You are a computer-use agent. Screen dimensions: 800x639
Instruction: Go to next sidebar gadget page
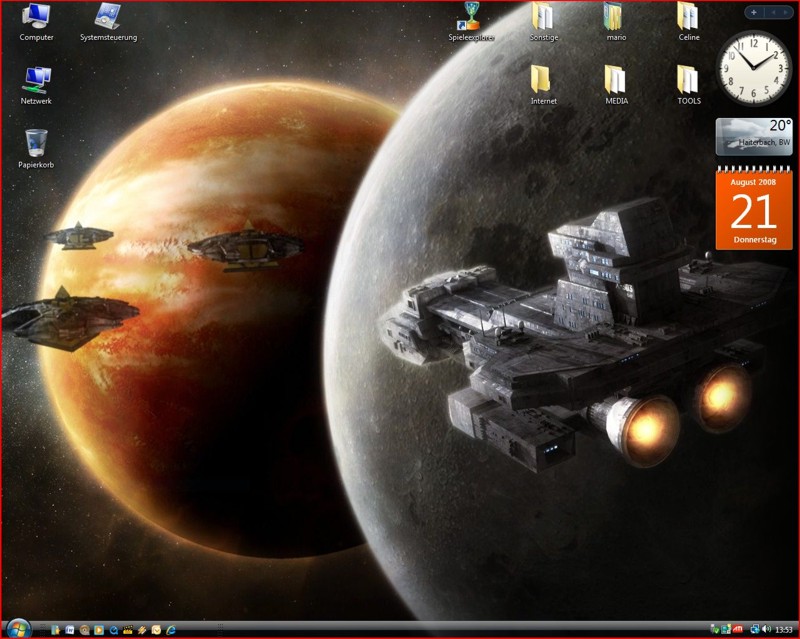point(783,12)
